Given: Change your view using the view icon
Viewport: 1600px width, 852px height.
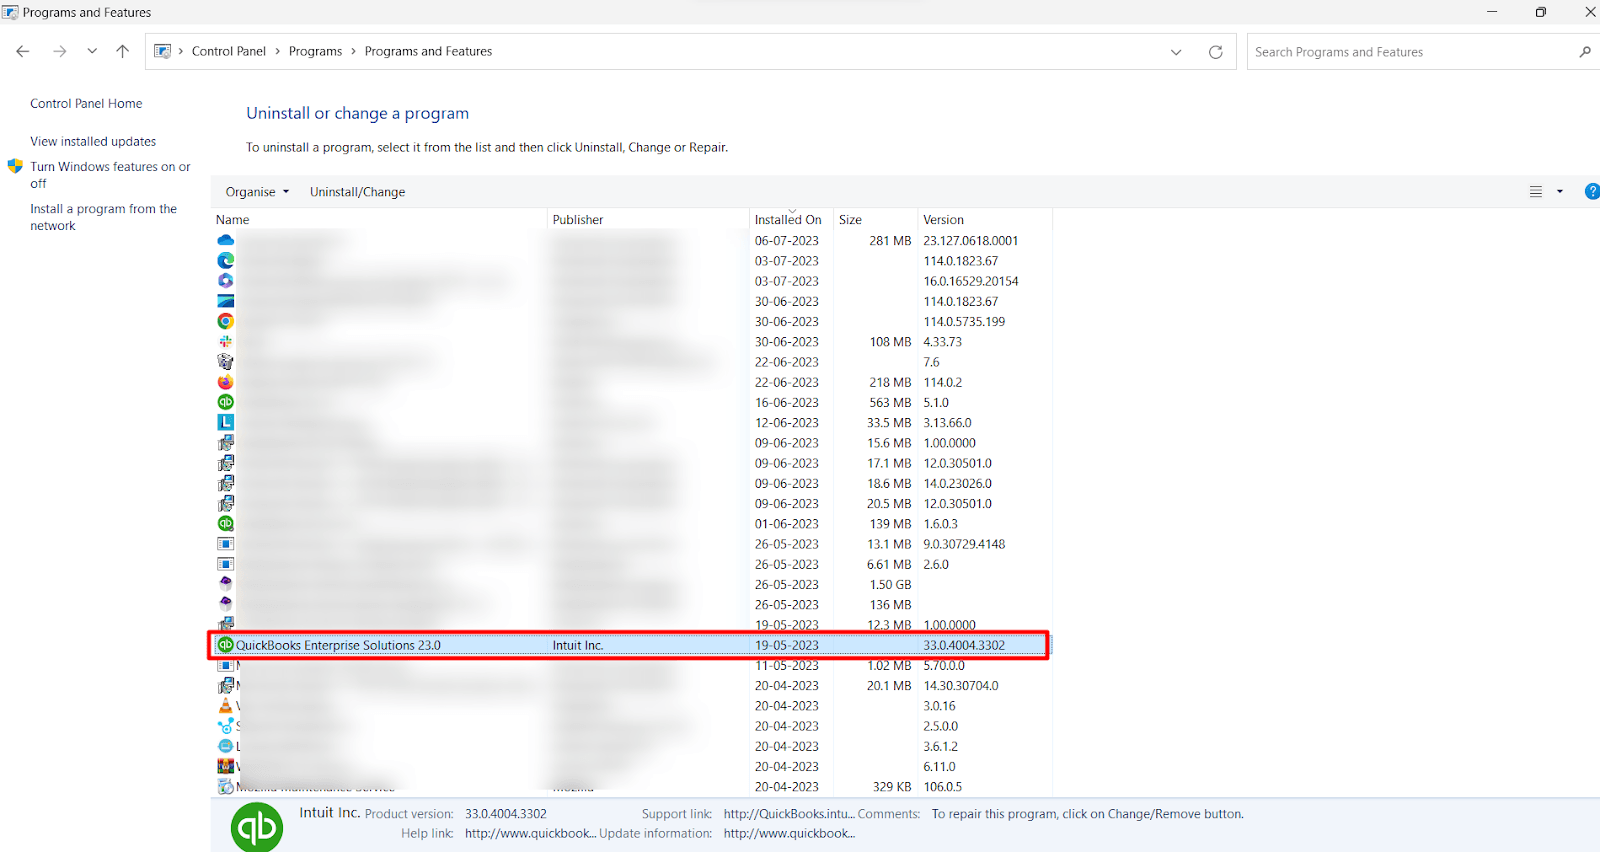Looking at the screenshot, I should click(x=1536, y=191).
